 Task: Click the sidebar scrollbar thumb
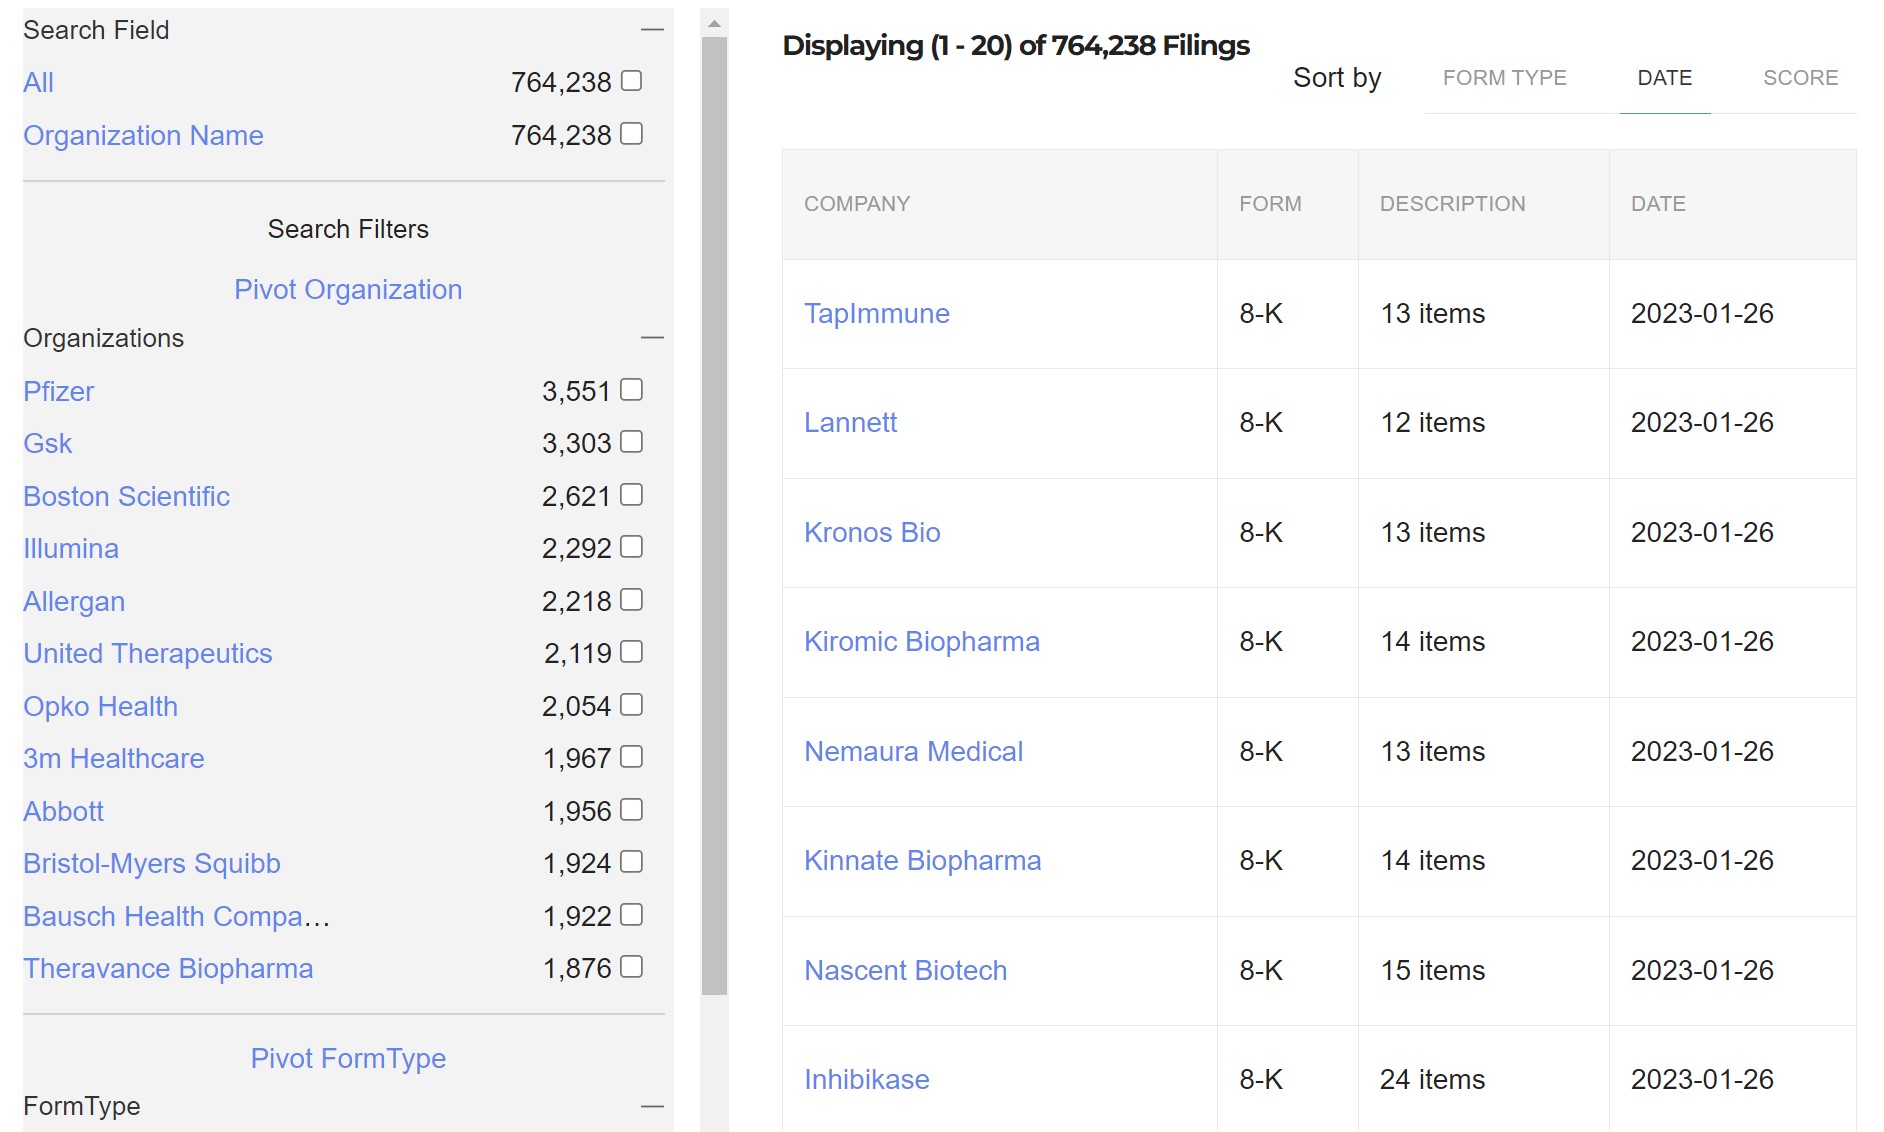click(714, 516)
